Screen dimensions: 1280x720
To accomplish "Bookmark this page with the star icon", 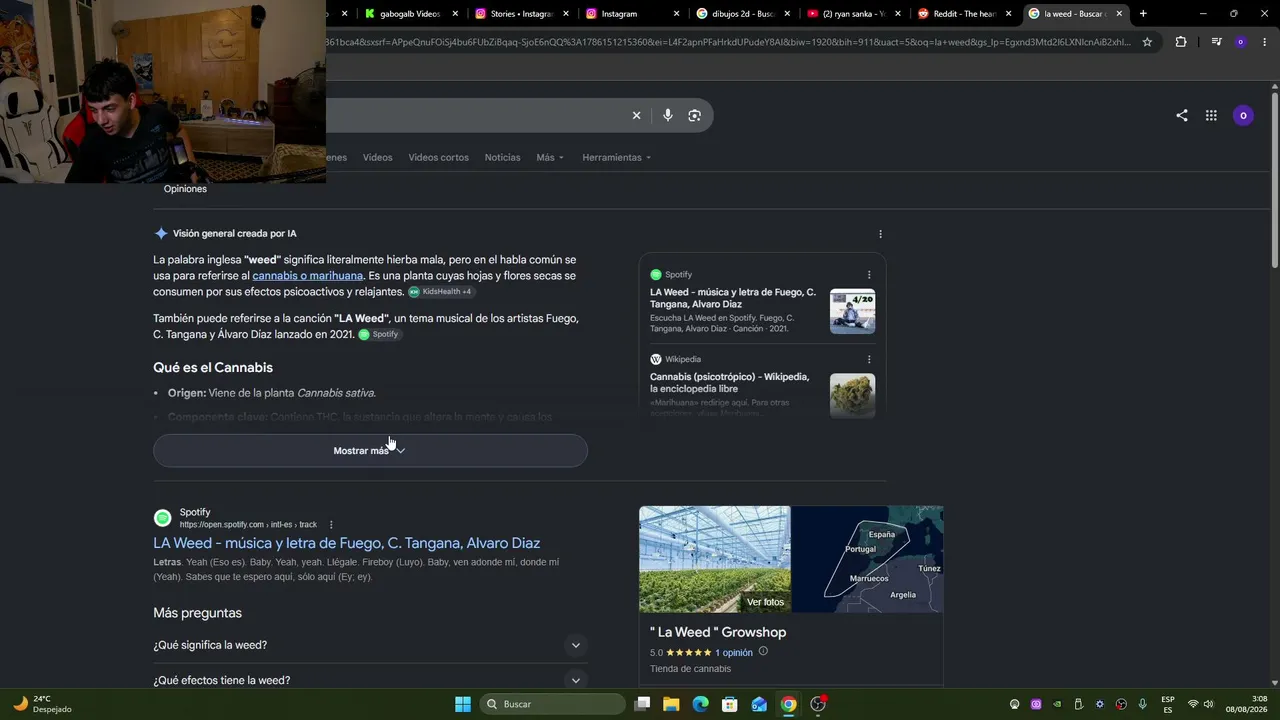I will point(1147,42).
